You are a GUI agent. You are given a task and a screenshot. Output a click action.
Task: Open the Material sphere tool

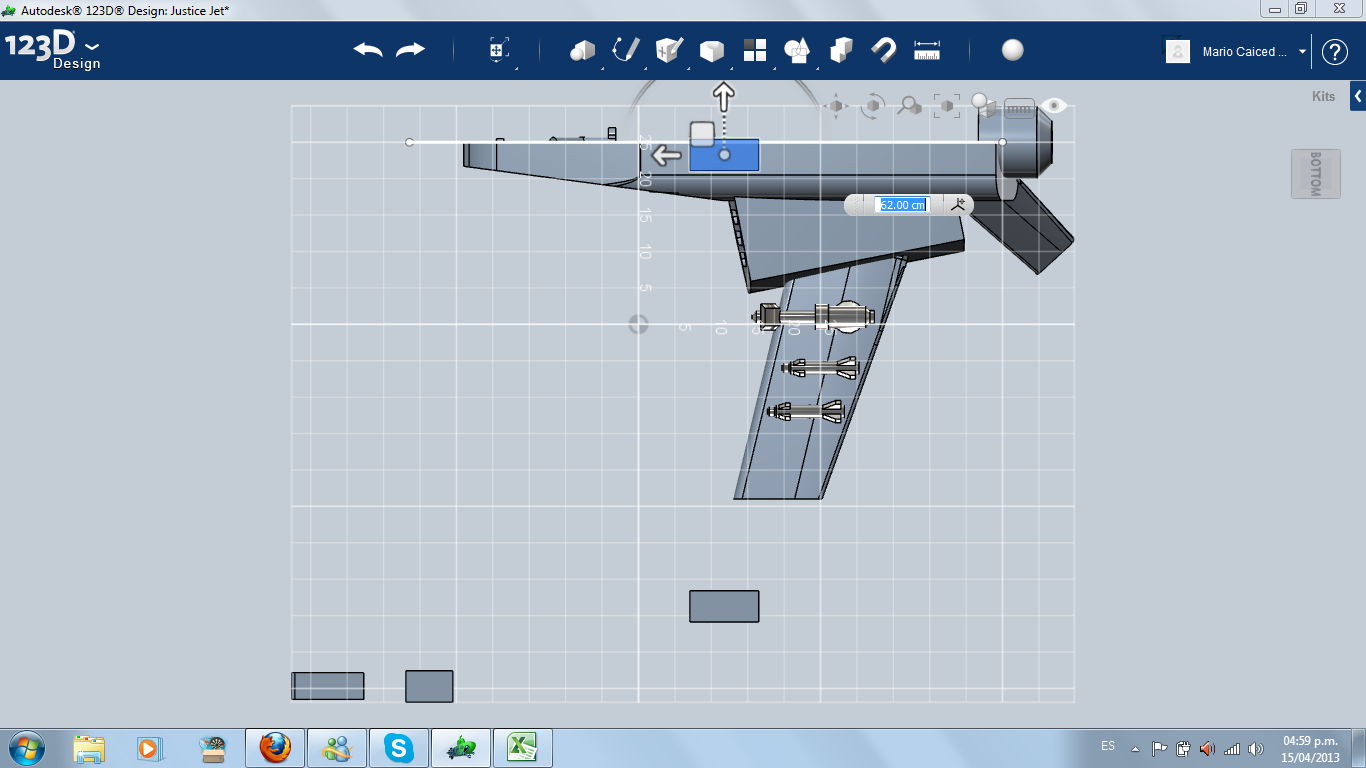pos(1013,50)
